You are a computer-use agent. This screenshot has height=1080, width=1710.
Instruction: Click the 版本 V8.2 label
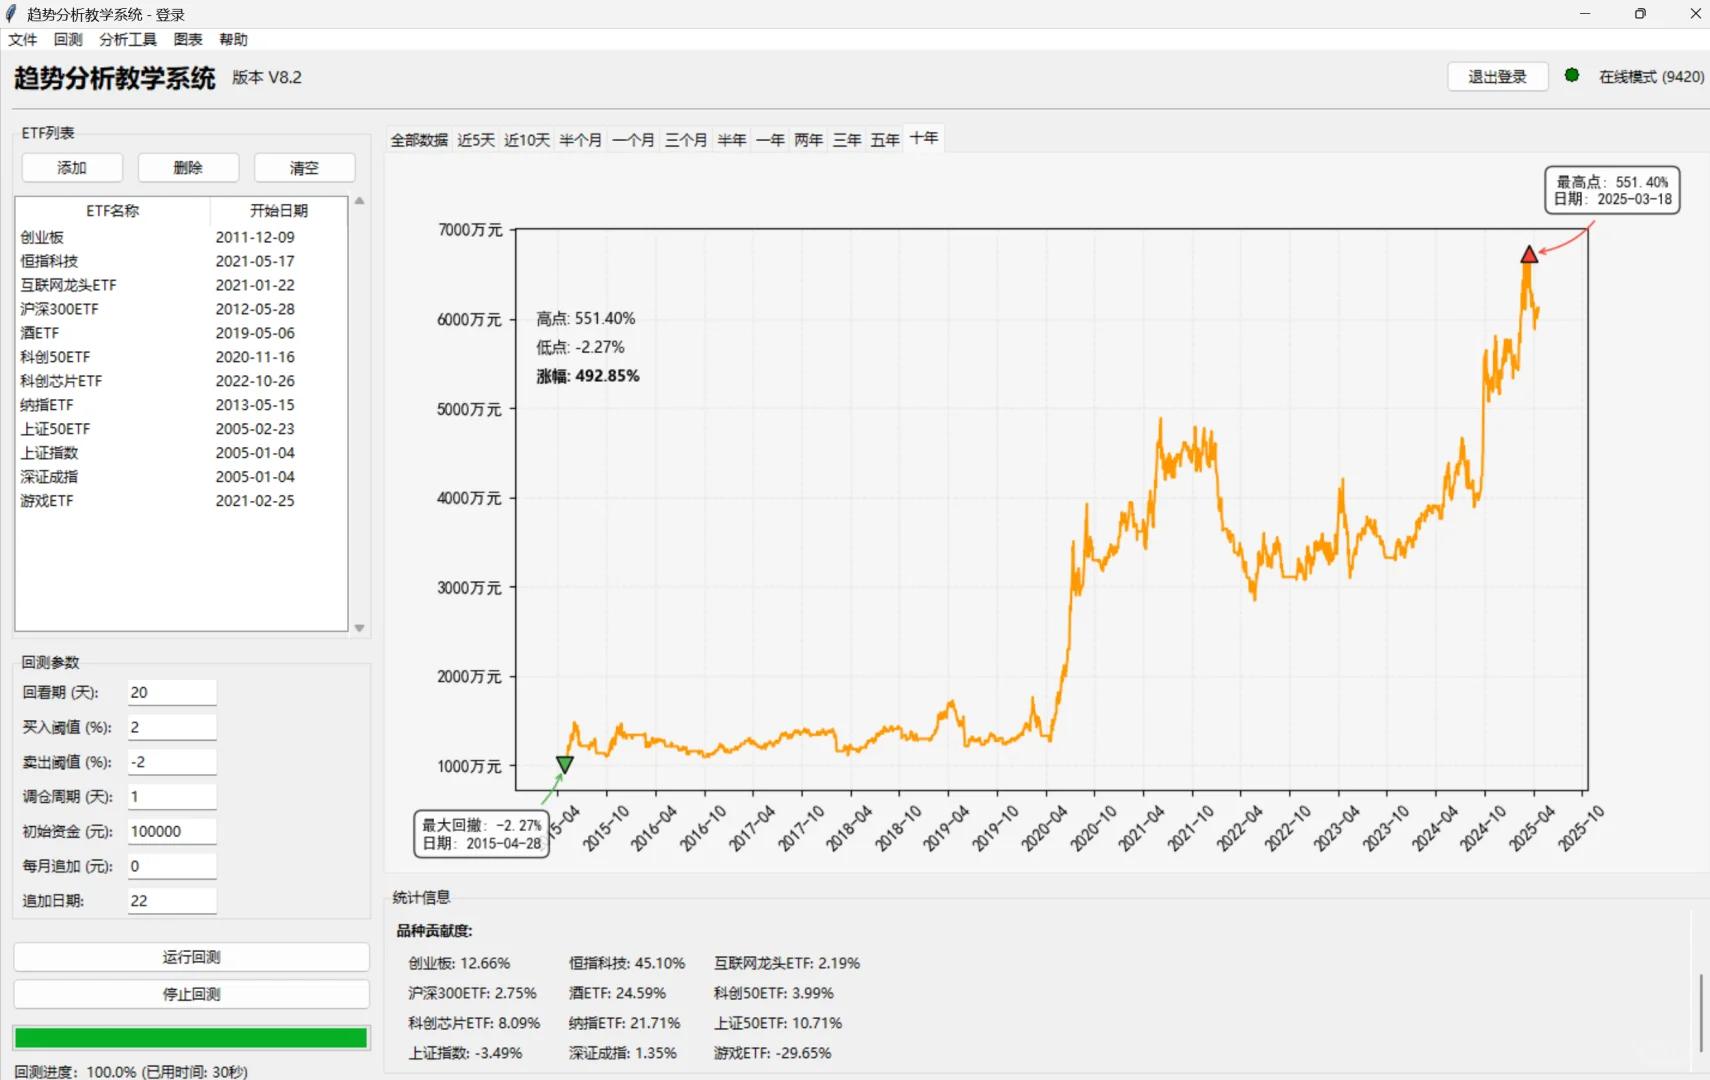point(267,77)
